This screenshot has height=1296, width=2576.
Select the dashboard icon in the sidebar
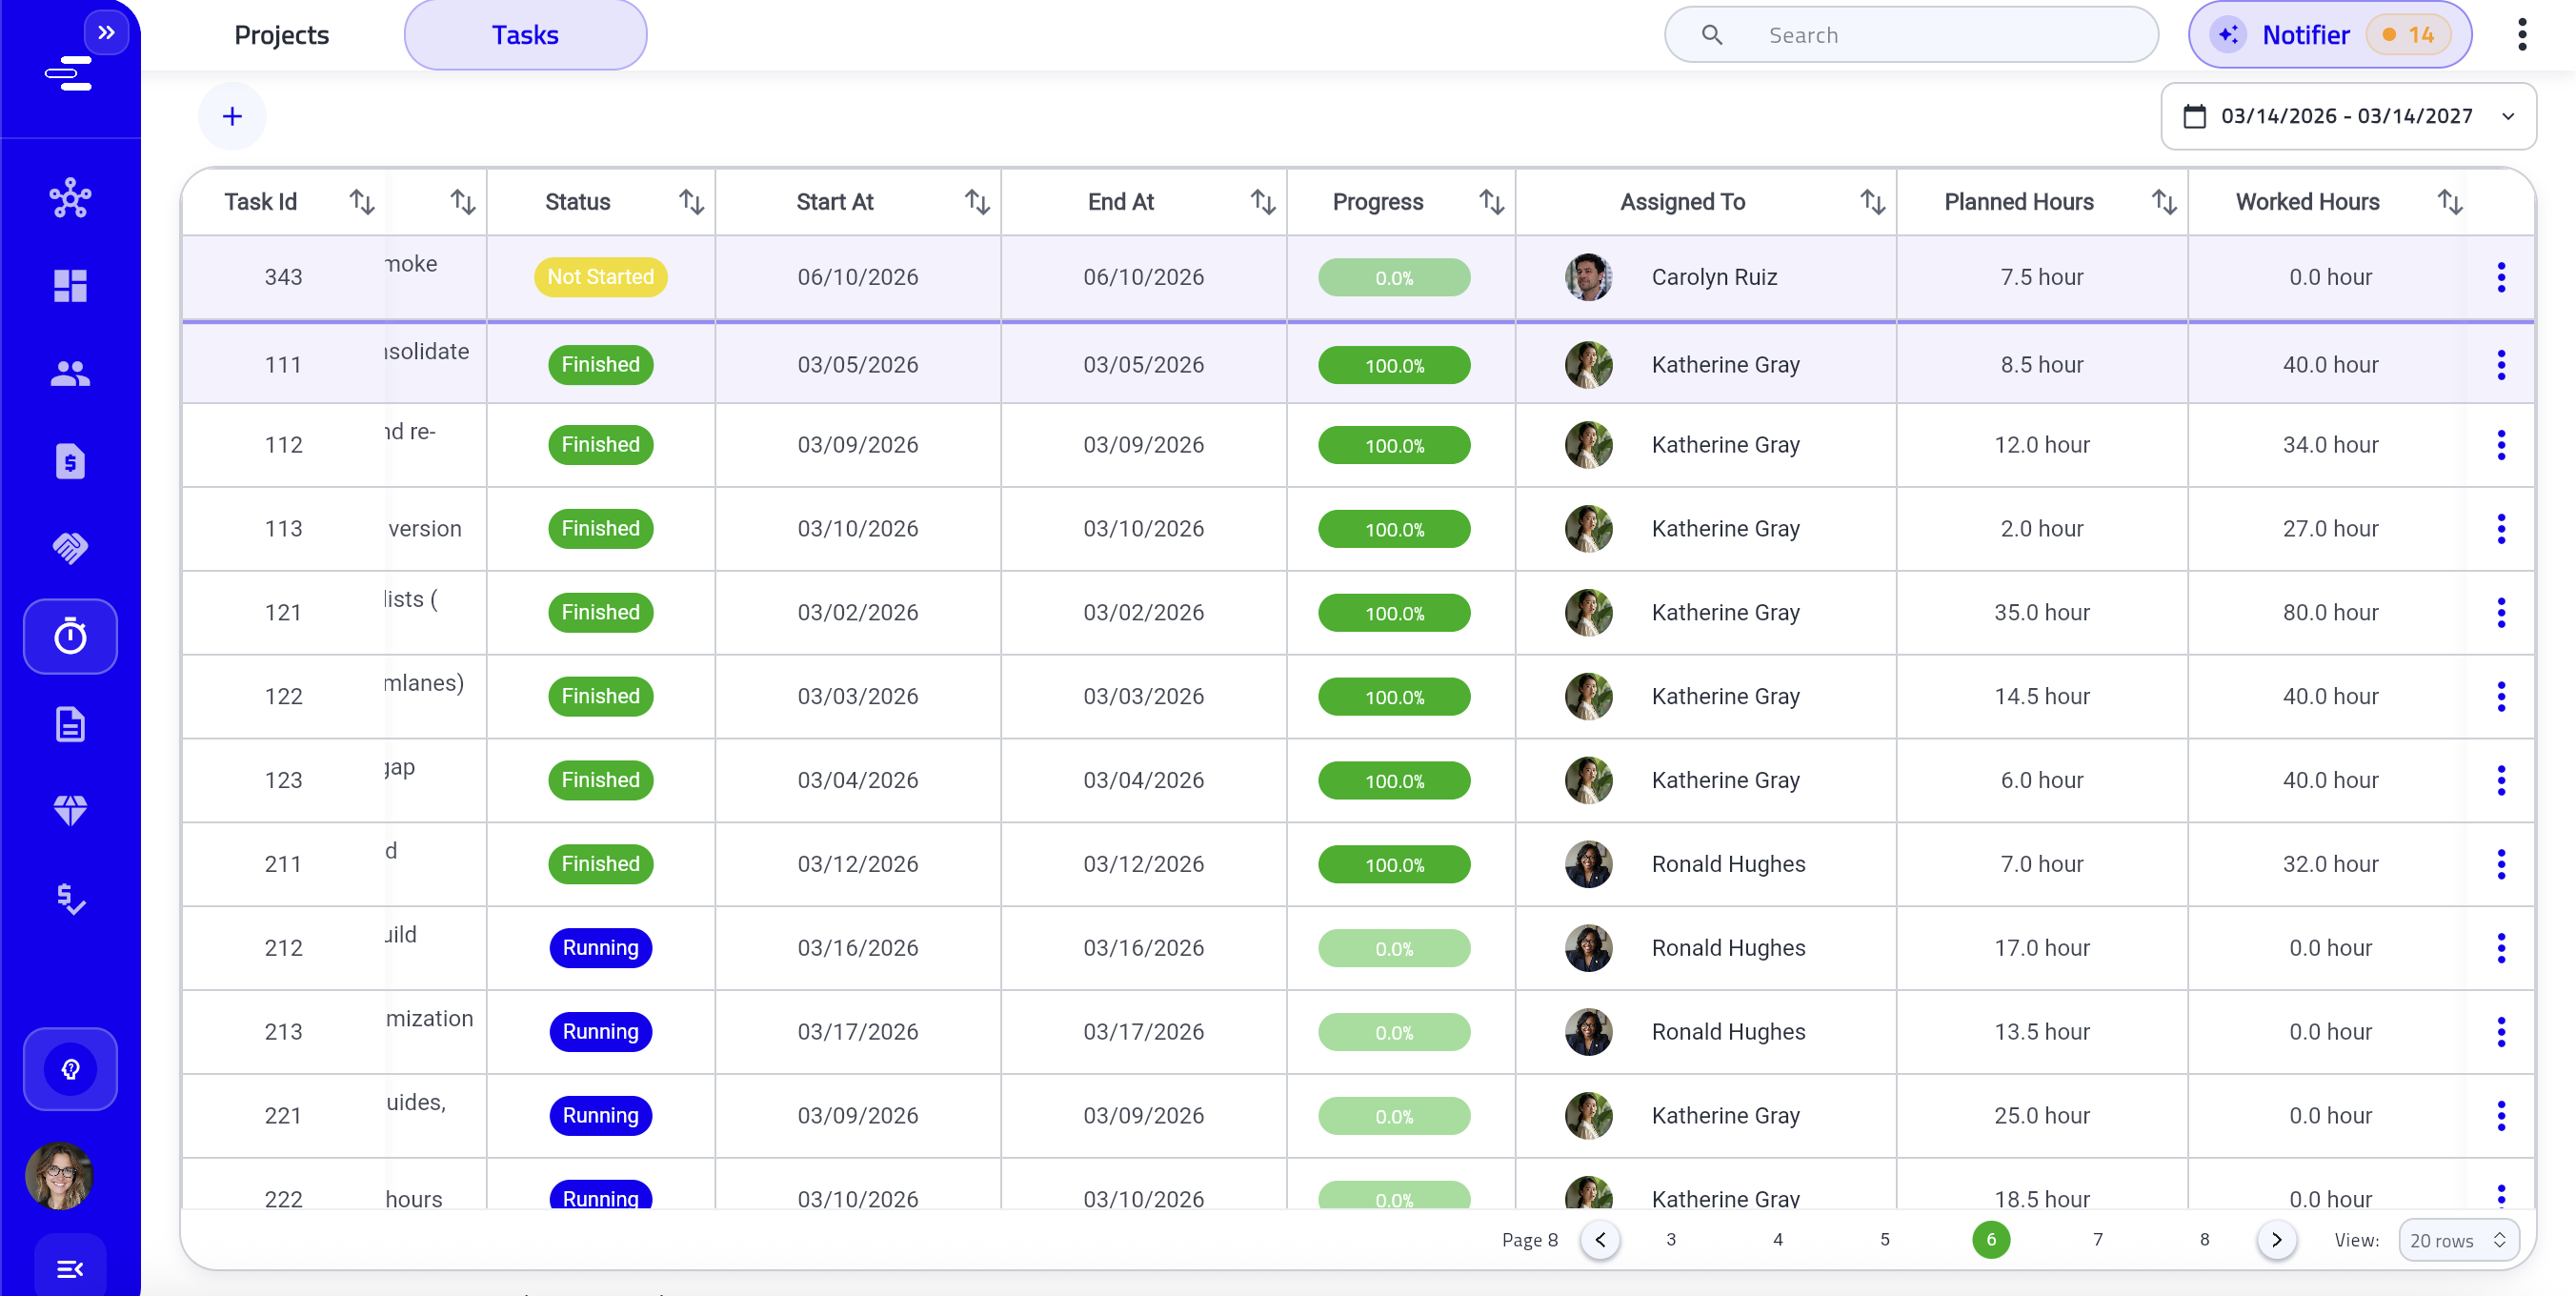[70, 286]
